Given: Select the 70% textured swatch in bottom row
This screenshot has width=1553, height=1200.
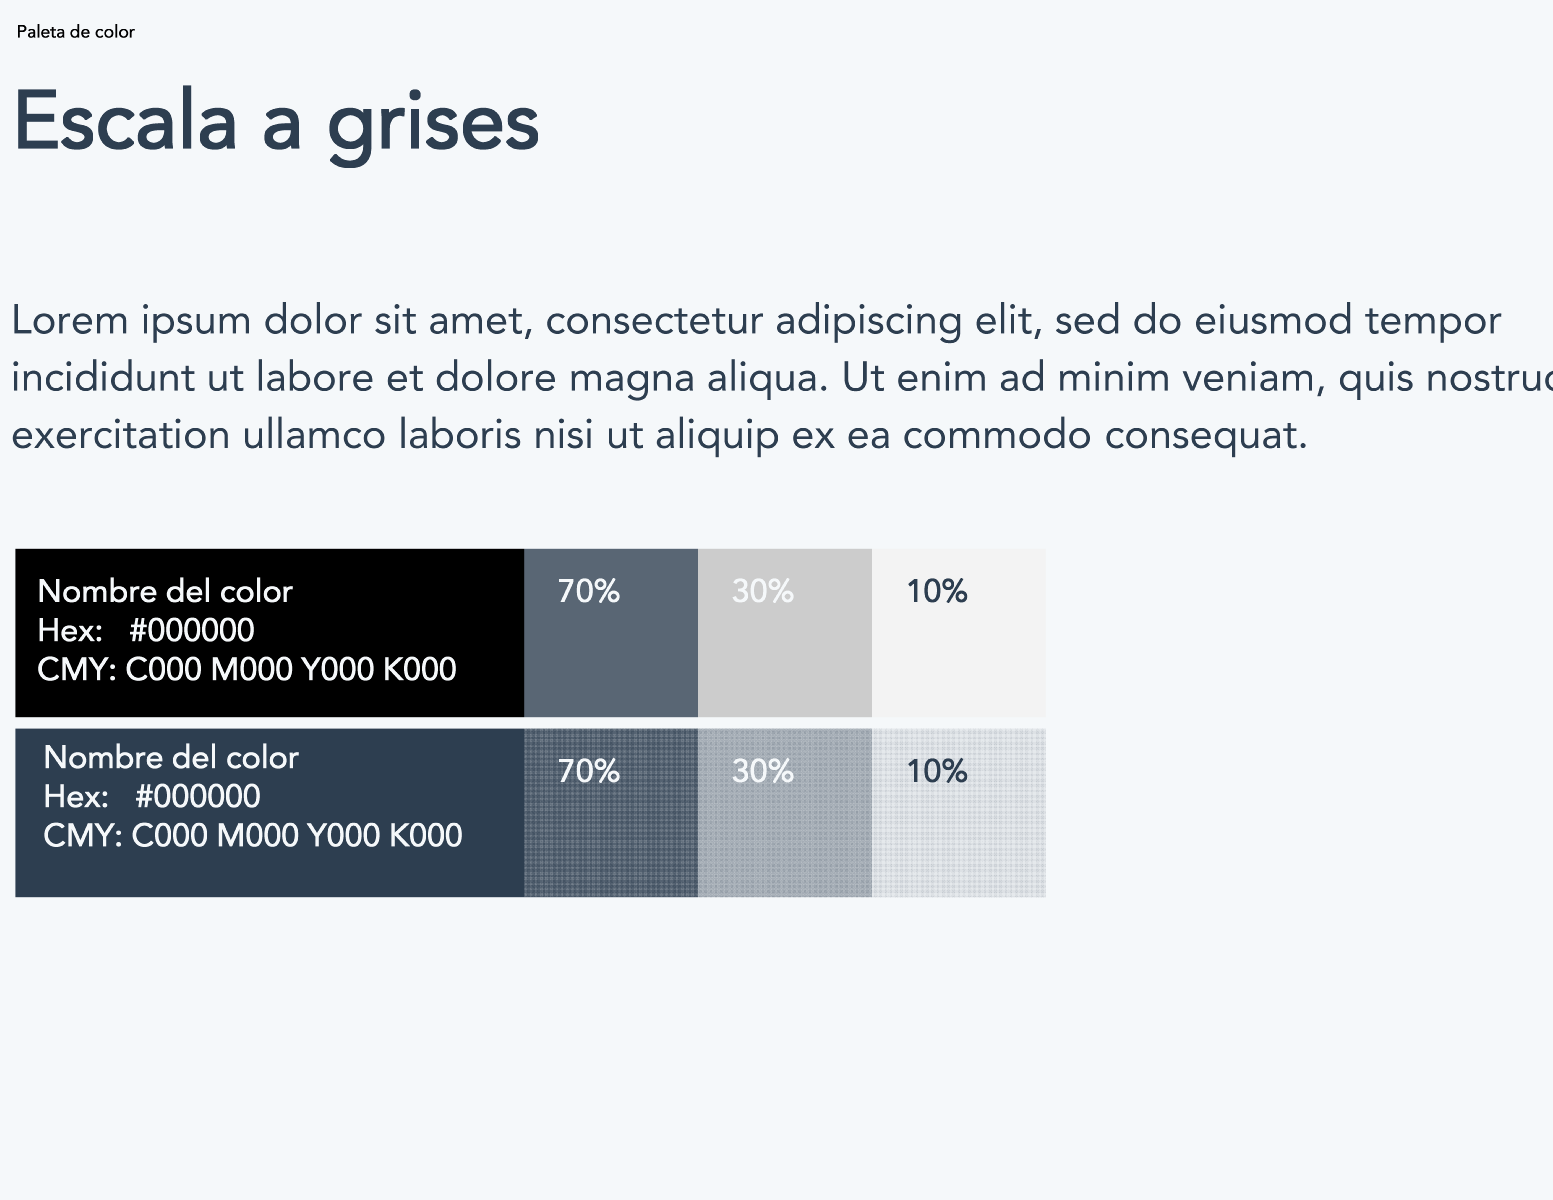Looking at the screenshot, I should tap(611, 813).
